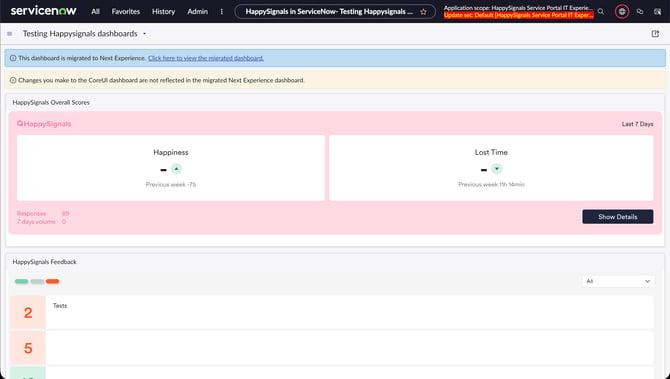Favorite this page with the star icon
670x379 pixels.
click(x=423, y=12)
